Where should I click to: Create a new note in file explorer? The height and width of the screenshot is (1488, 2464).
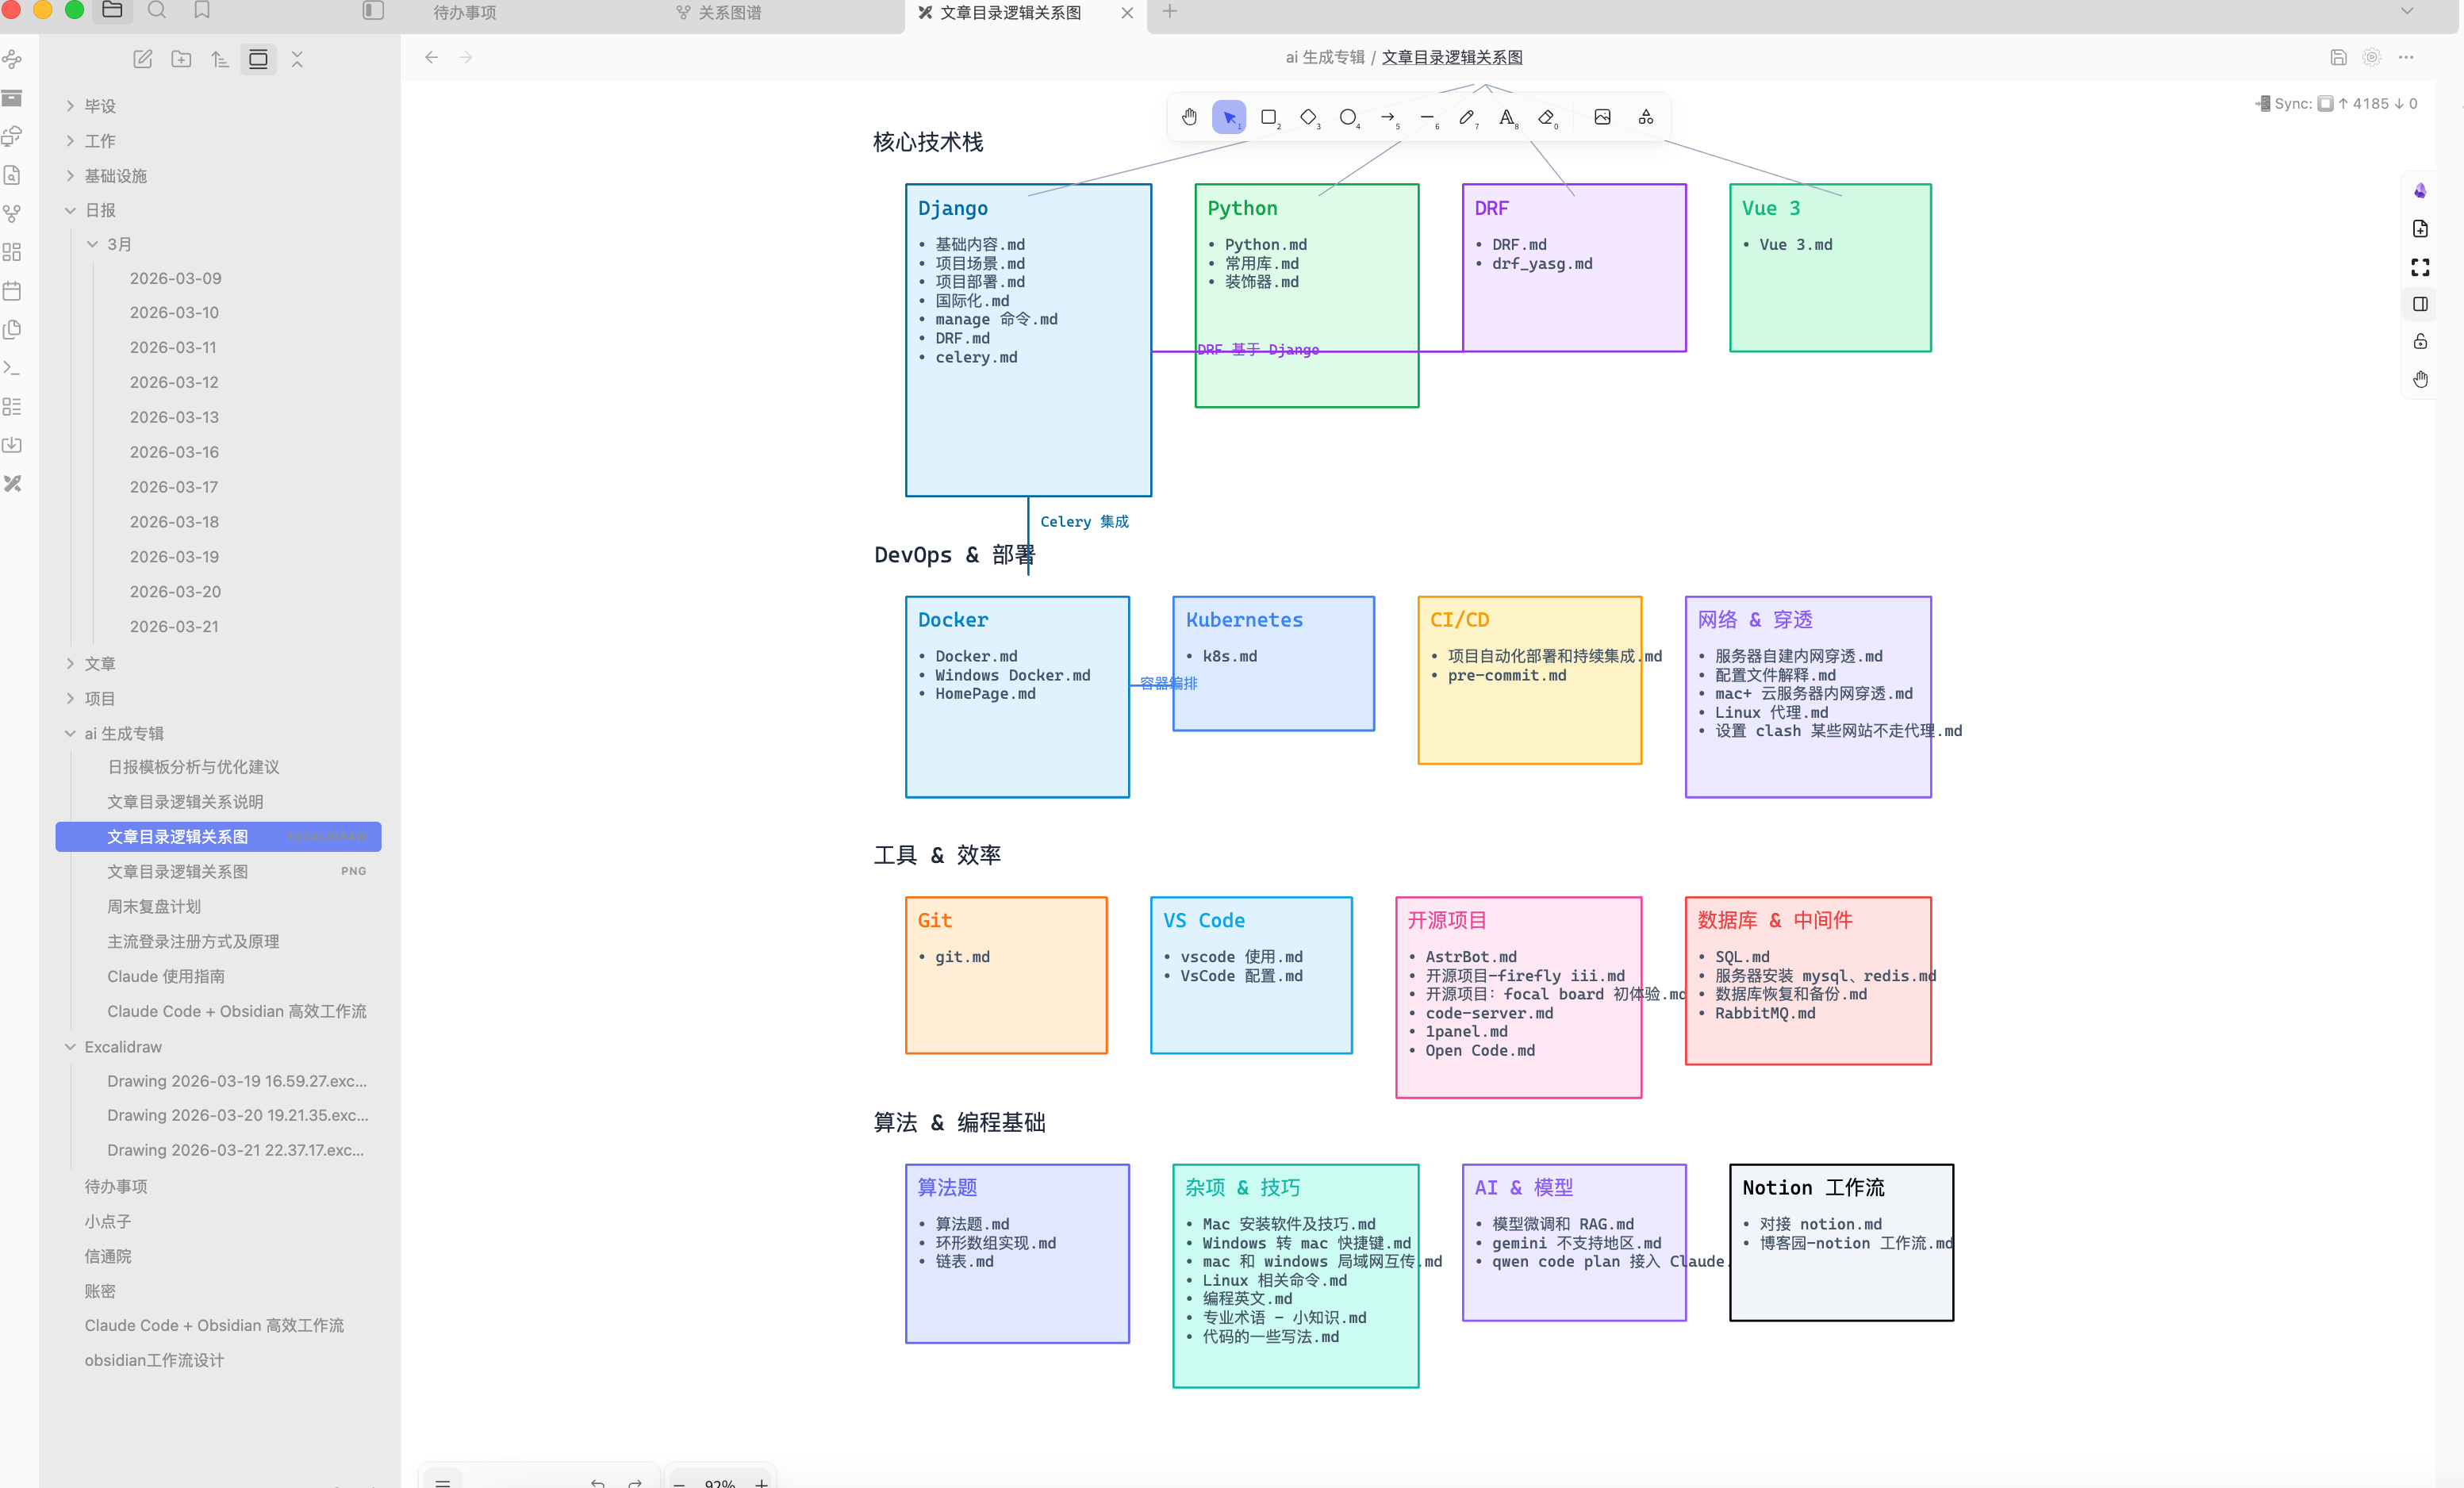tap(143, 59)
